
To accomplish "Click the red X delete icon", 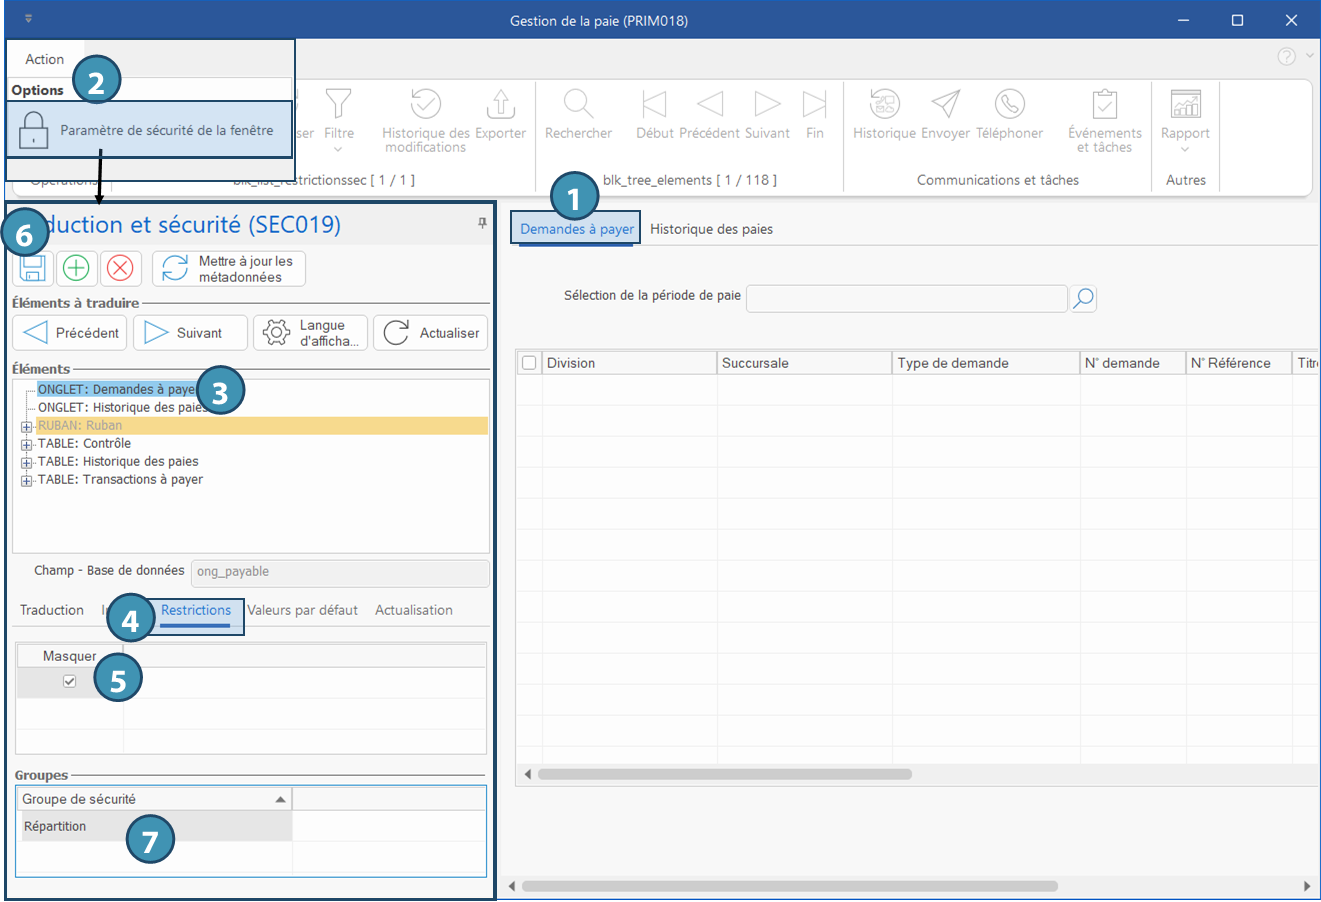I will 120,268.
